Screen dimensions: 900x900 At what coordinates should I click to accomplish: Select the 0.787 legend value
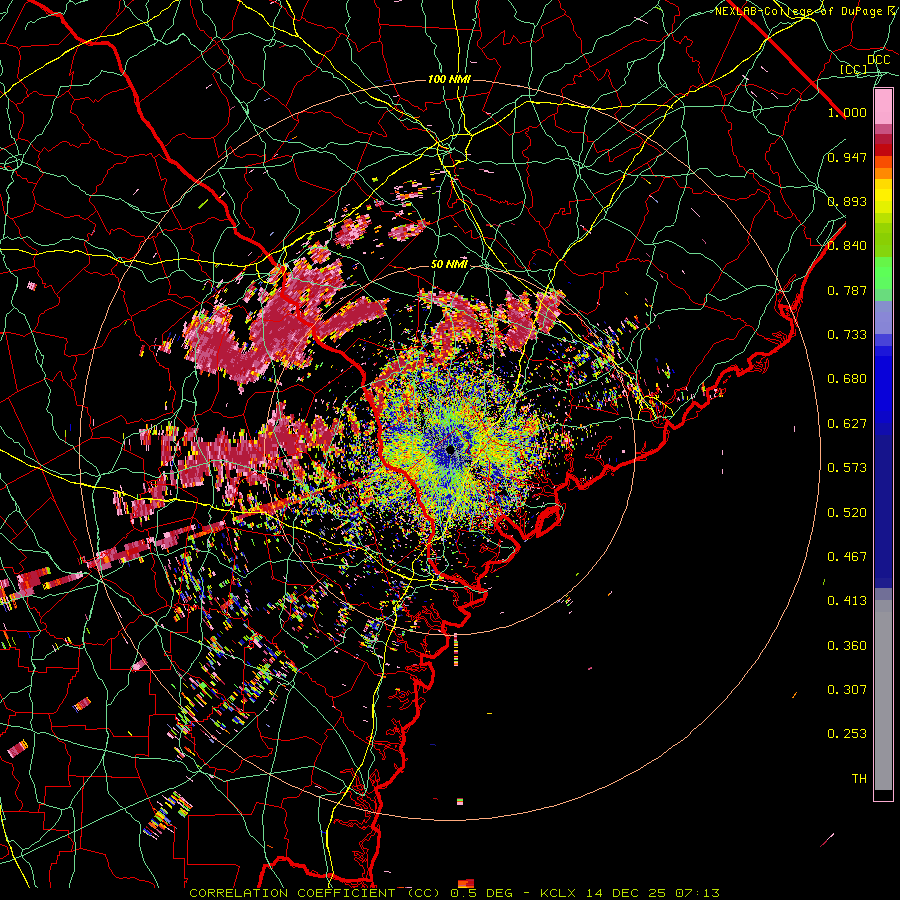[x=847, y=290]
